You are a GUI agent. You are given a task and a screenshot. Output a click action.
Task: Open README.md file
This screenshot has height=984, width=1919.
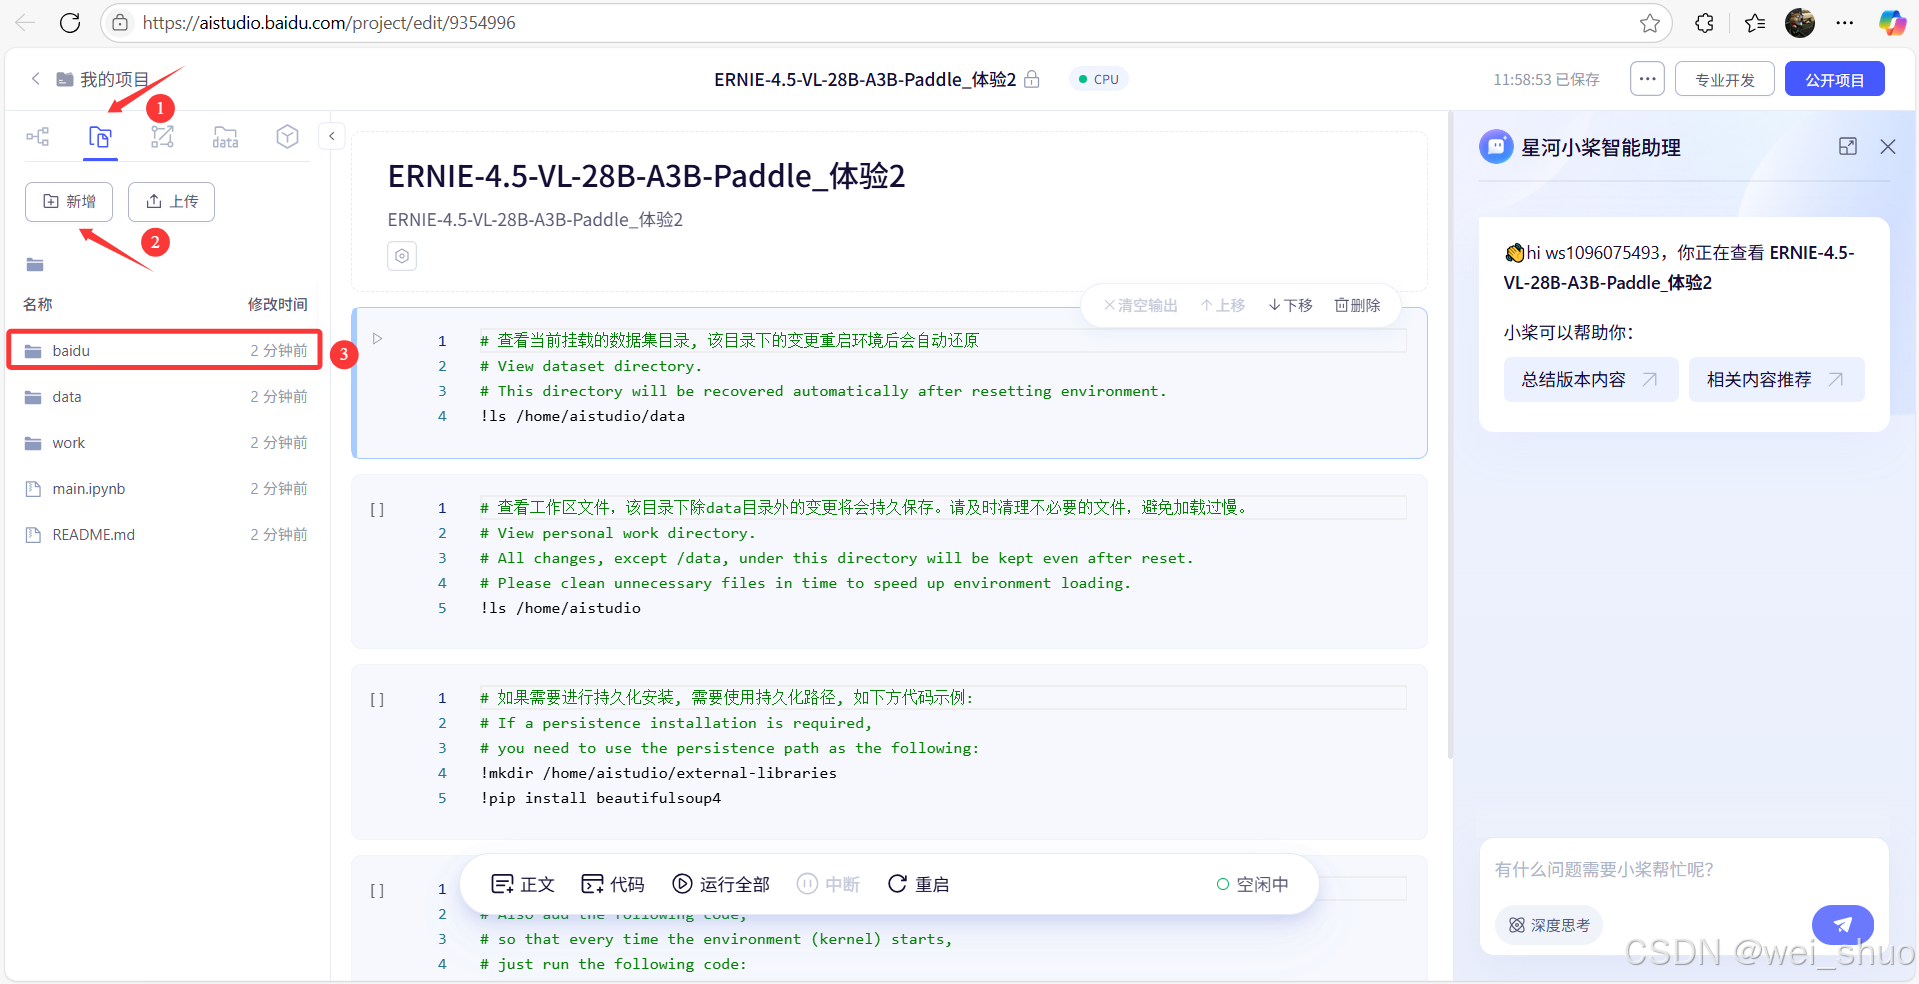[165, 535]
